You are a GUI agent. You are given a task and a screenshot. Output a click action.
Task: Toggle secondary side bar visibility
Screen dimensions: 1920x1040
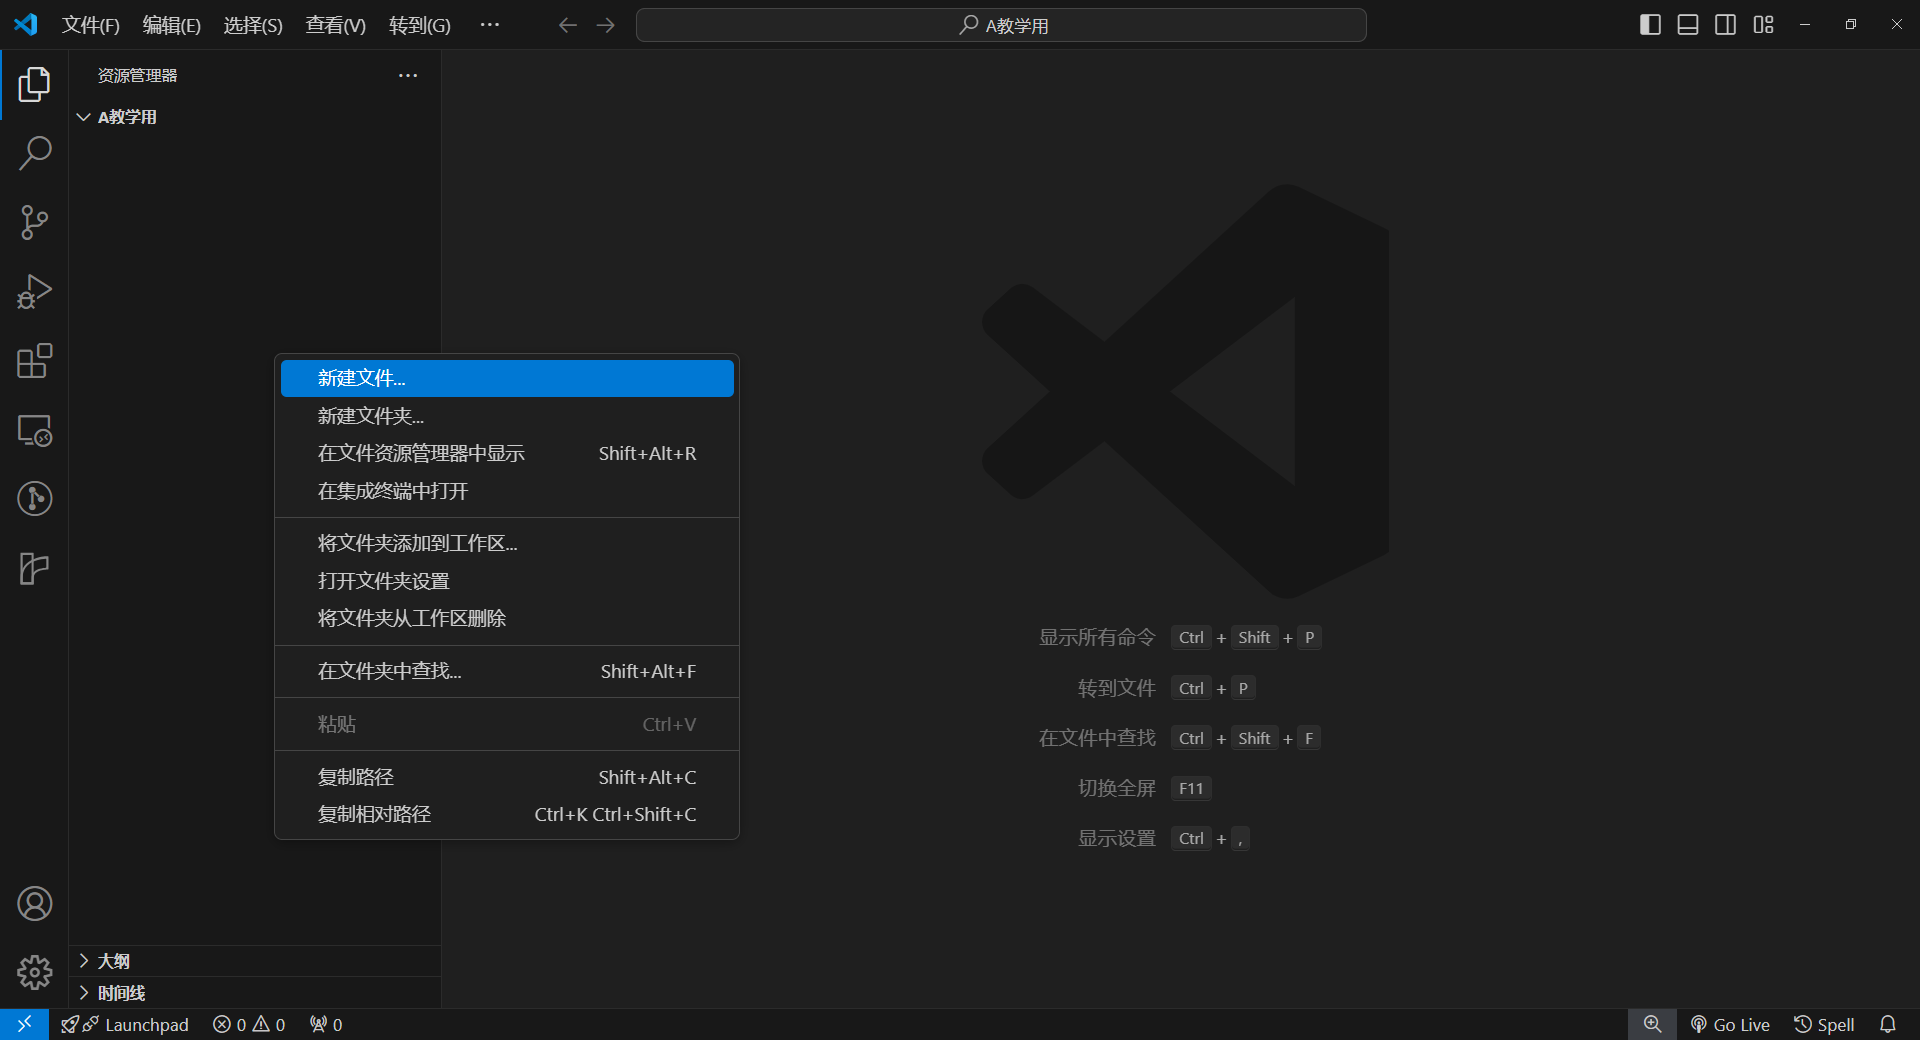pos(1726,25)
